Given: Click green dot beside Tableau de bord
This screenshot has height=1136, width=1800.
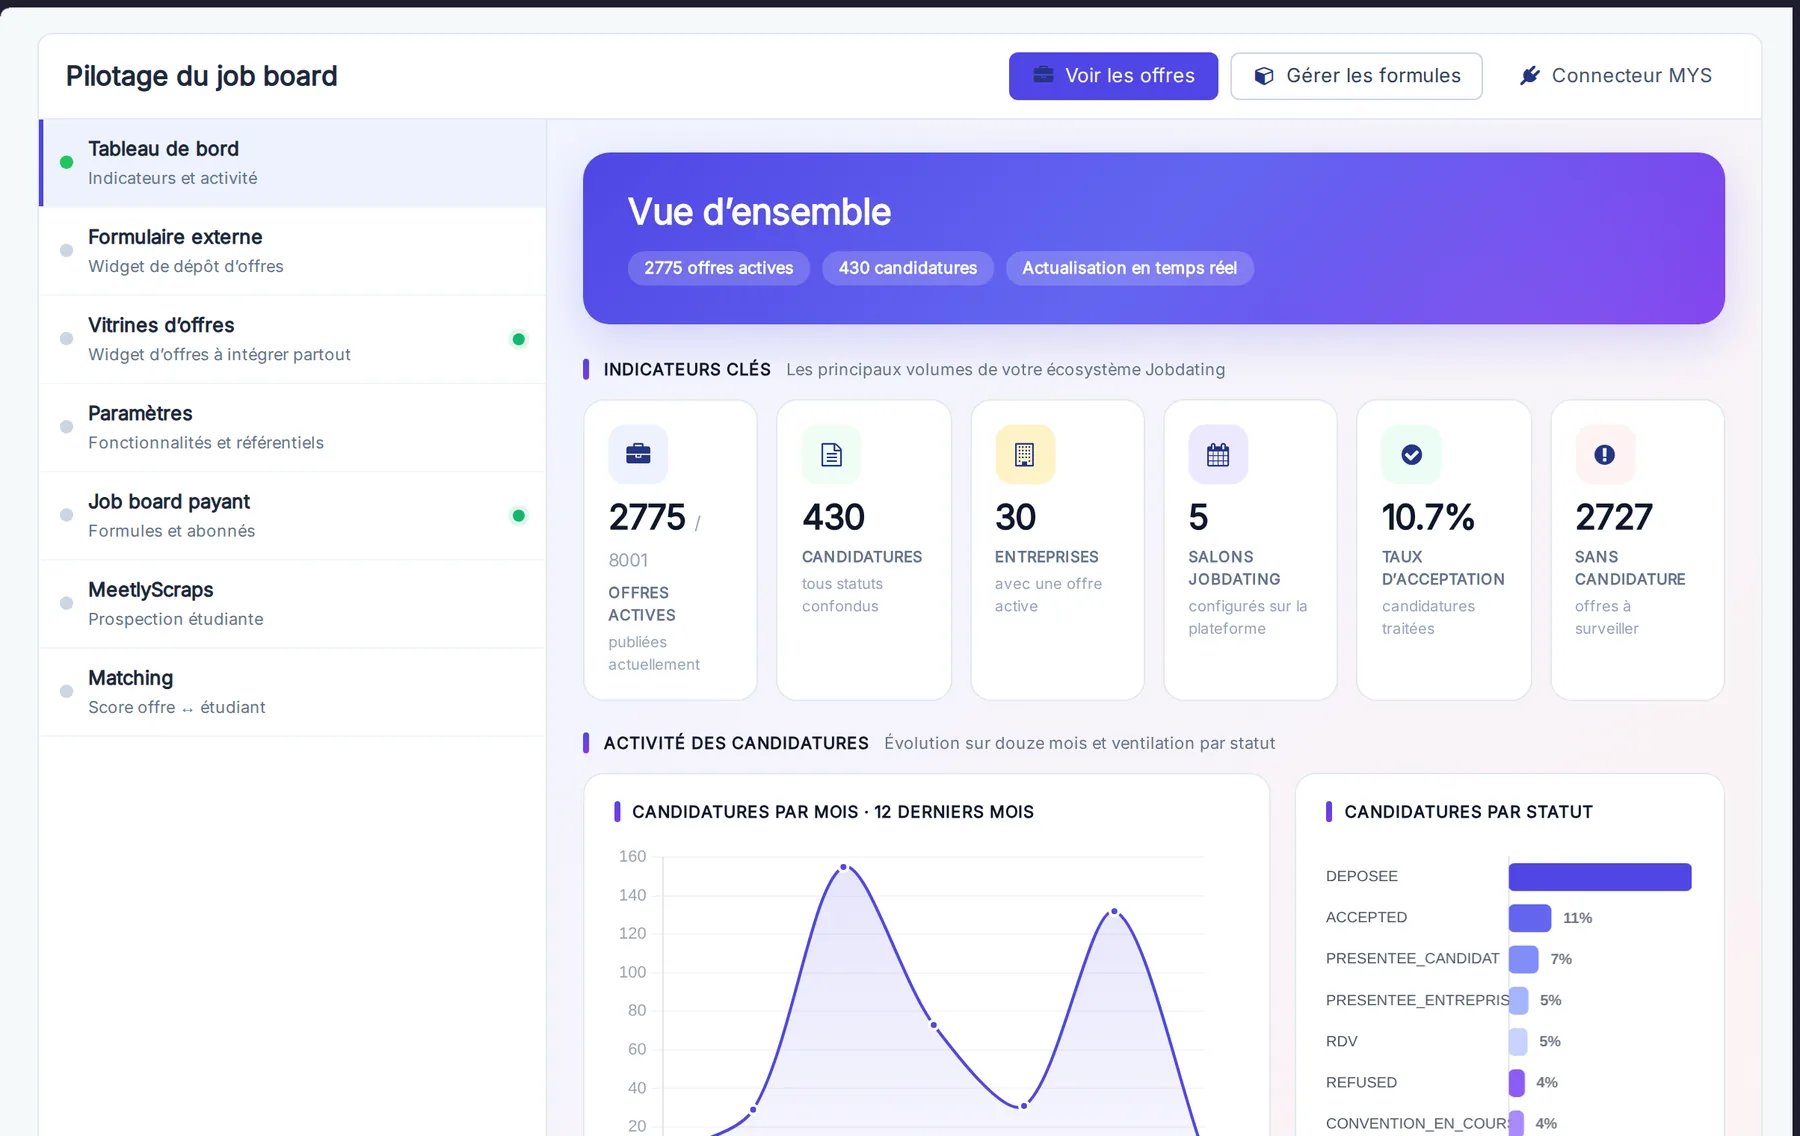Looking at the screenshot, I should 66,162.
